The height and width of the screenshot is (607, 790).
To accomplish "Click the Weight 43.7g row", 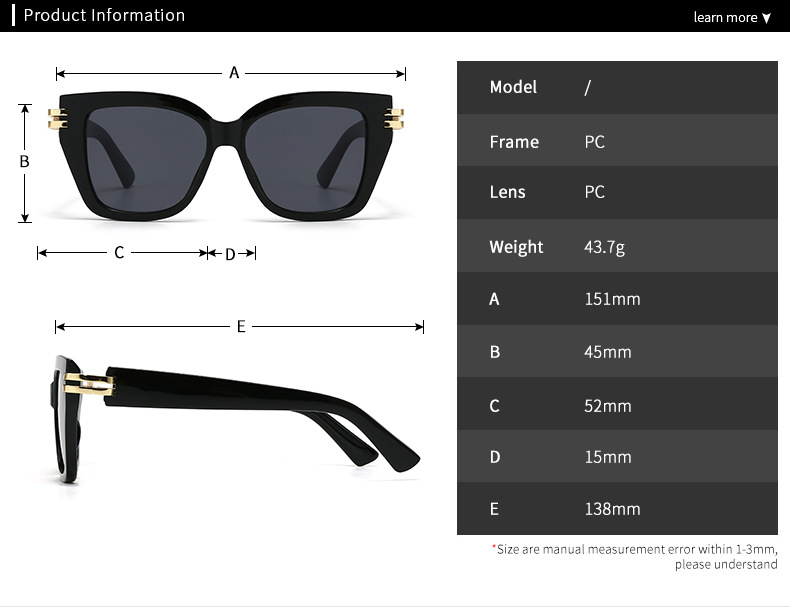I will coord(617,246).
